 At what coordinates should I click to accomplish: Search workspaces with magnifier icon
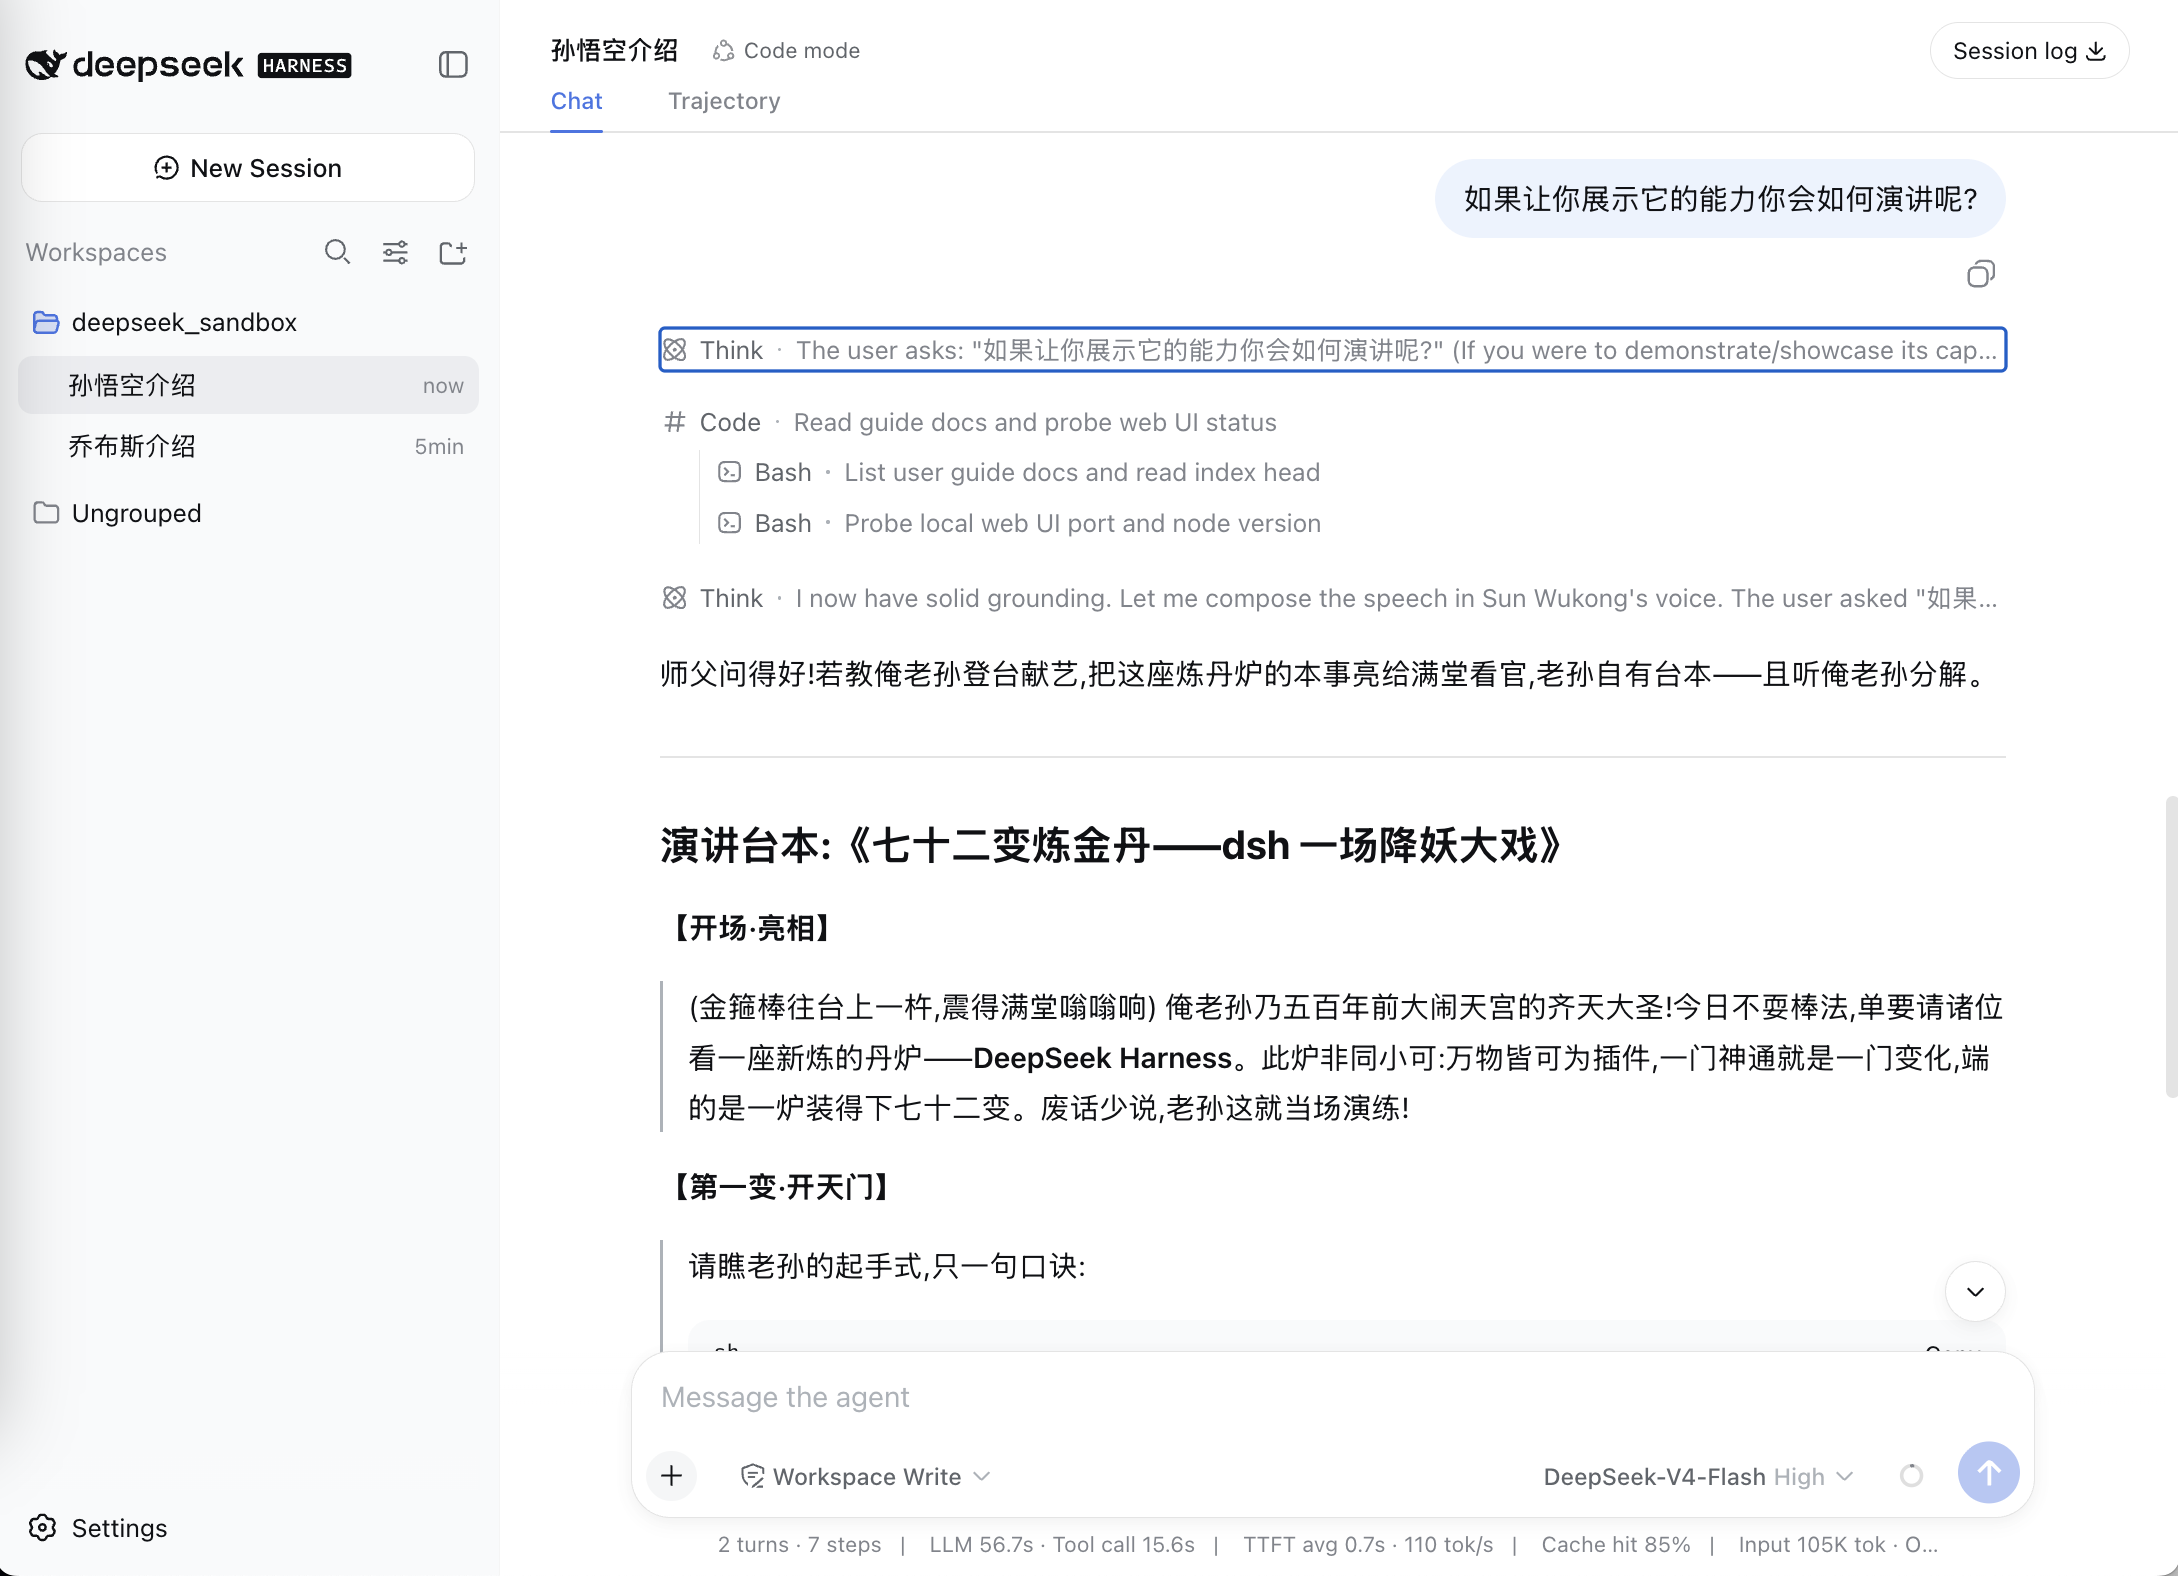click(337, 252)
